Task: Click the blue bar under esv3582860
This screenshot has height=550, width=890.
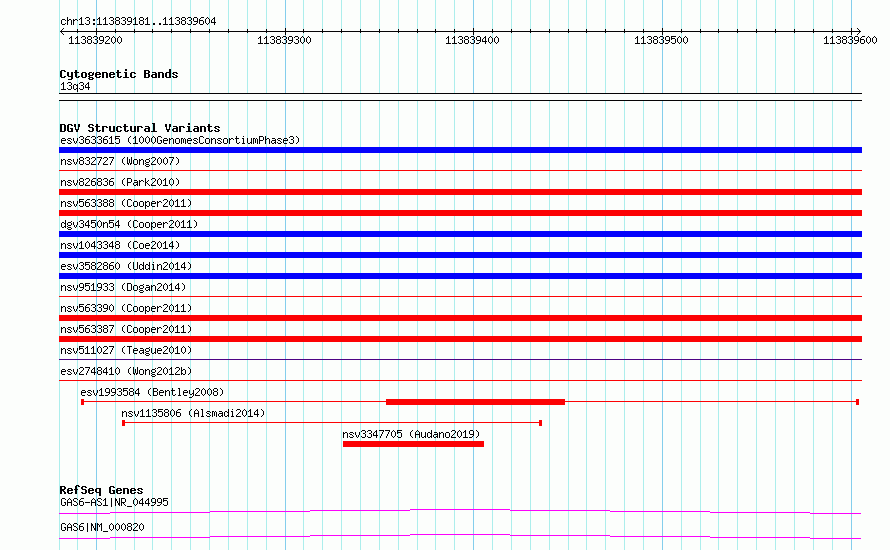Action: coord(460,276)
